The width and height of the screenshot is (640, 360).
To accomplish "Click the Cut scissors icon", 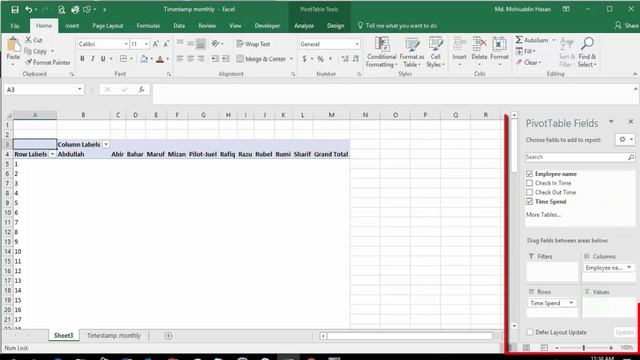I will click(x=28, y=40).
